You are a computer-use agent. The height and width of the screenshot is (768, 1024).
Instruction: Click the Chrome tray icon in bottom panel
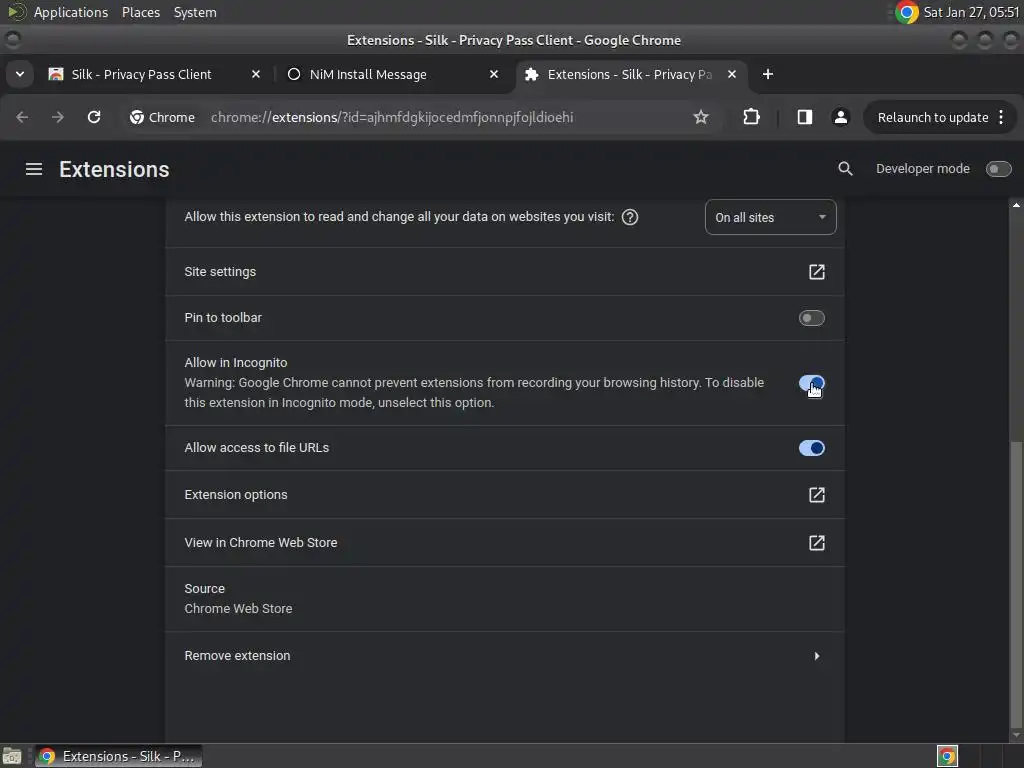click(947, 756)
